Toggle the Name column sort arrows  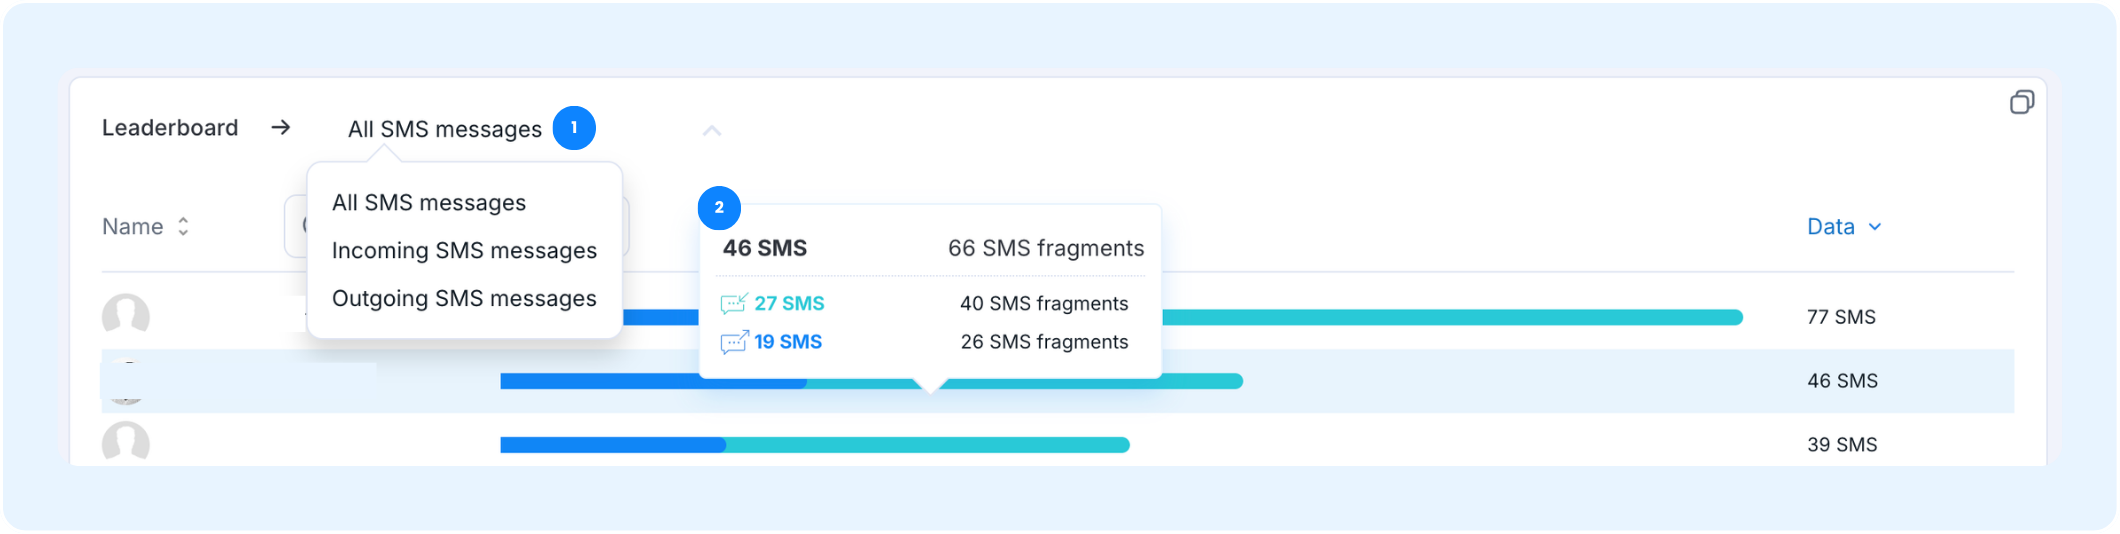click(x=183, y=227)
